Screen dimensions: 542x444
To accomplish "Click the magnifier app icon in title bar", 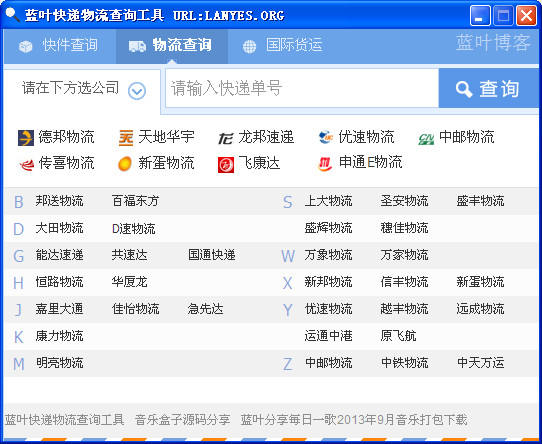I will click(x=13, y=15).
